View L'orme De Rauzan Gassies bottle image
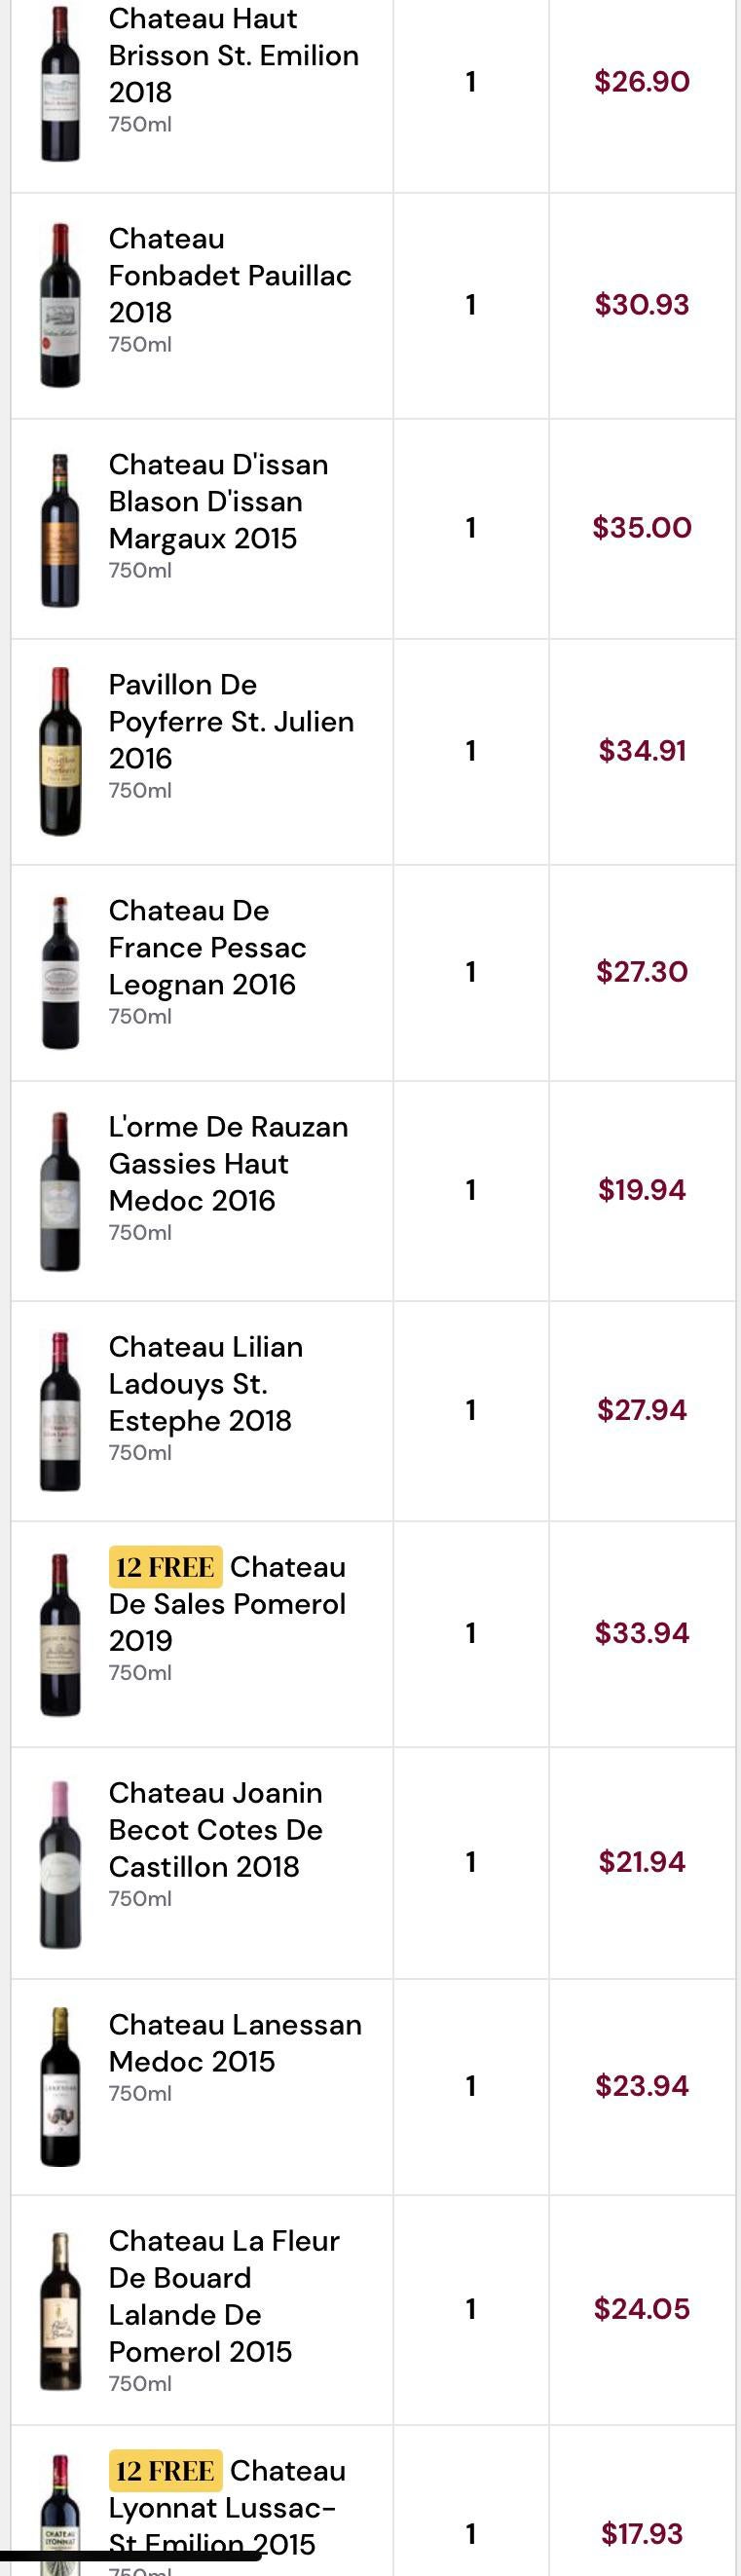Image resolution: width=741 pixels, height=2576 pixels. tap(60, 1191)
